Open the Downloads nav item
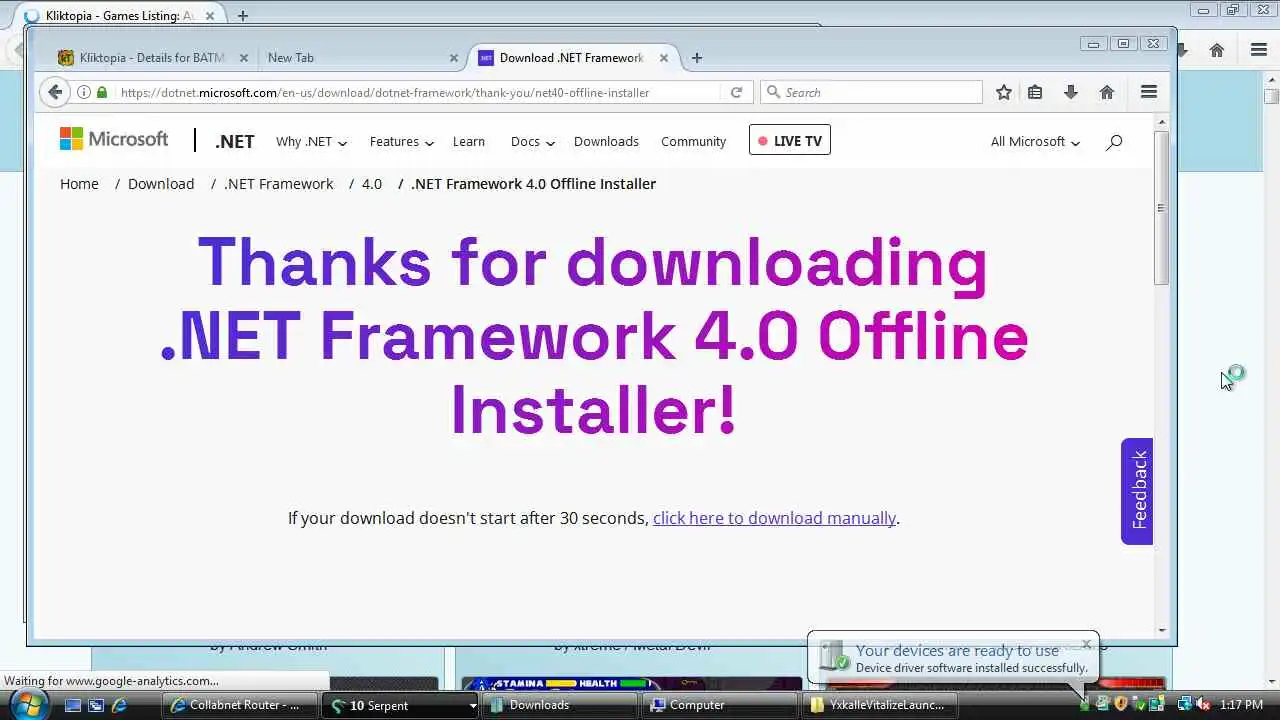The width and height of the screenshot is (1280, 720). (606, 142)
